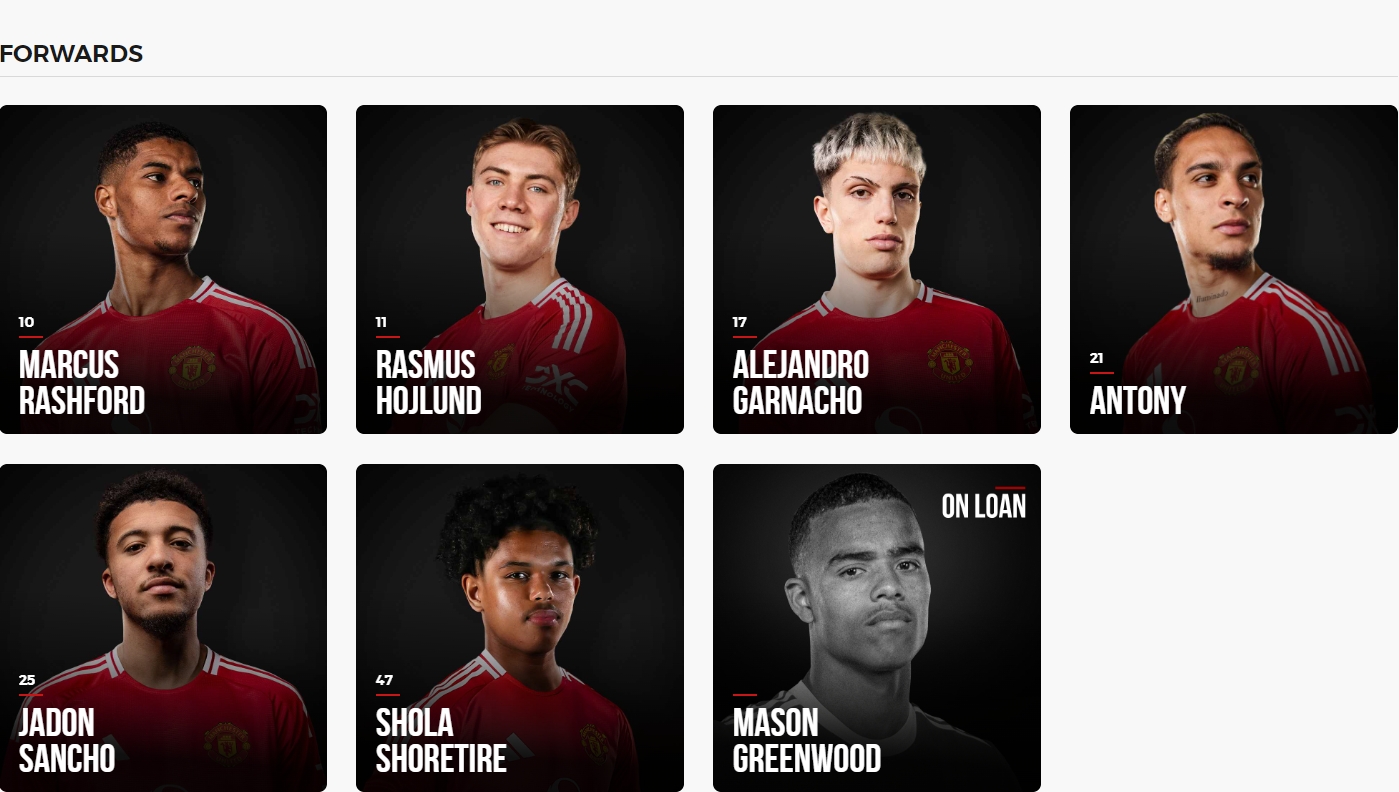
Task: Click the Mason Greenwood name text
Action: [807, 740]
